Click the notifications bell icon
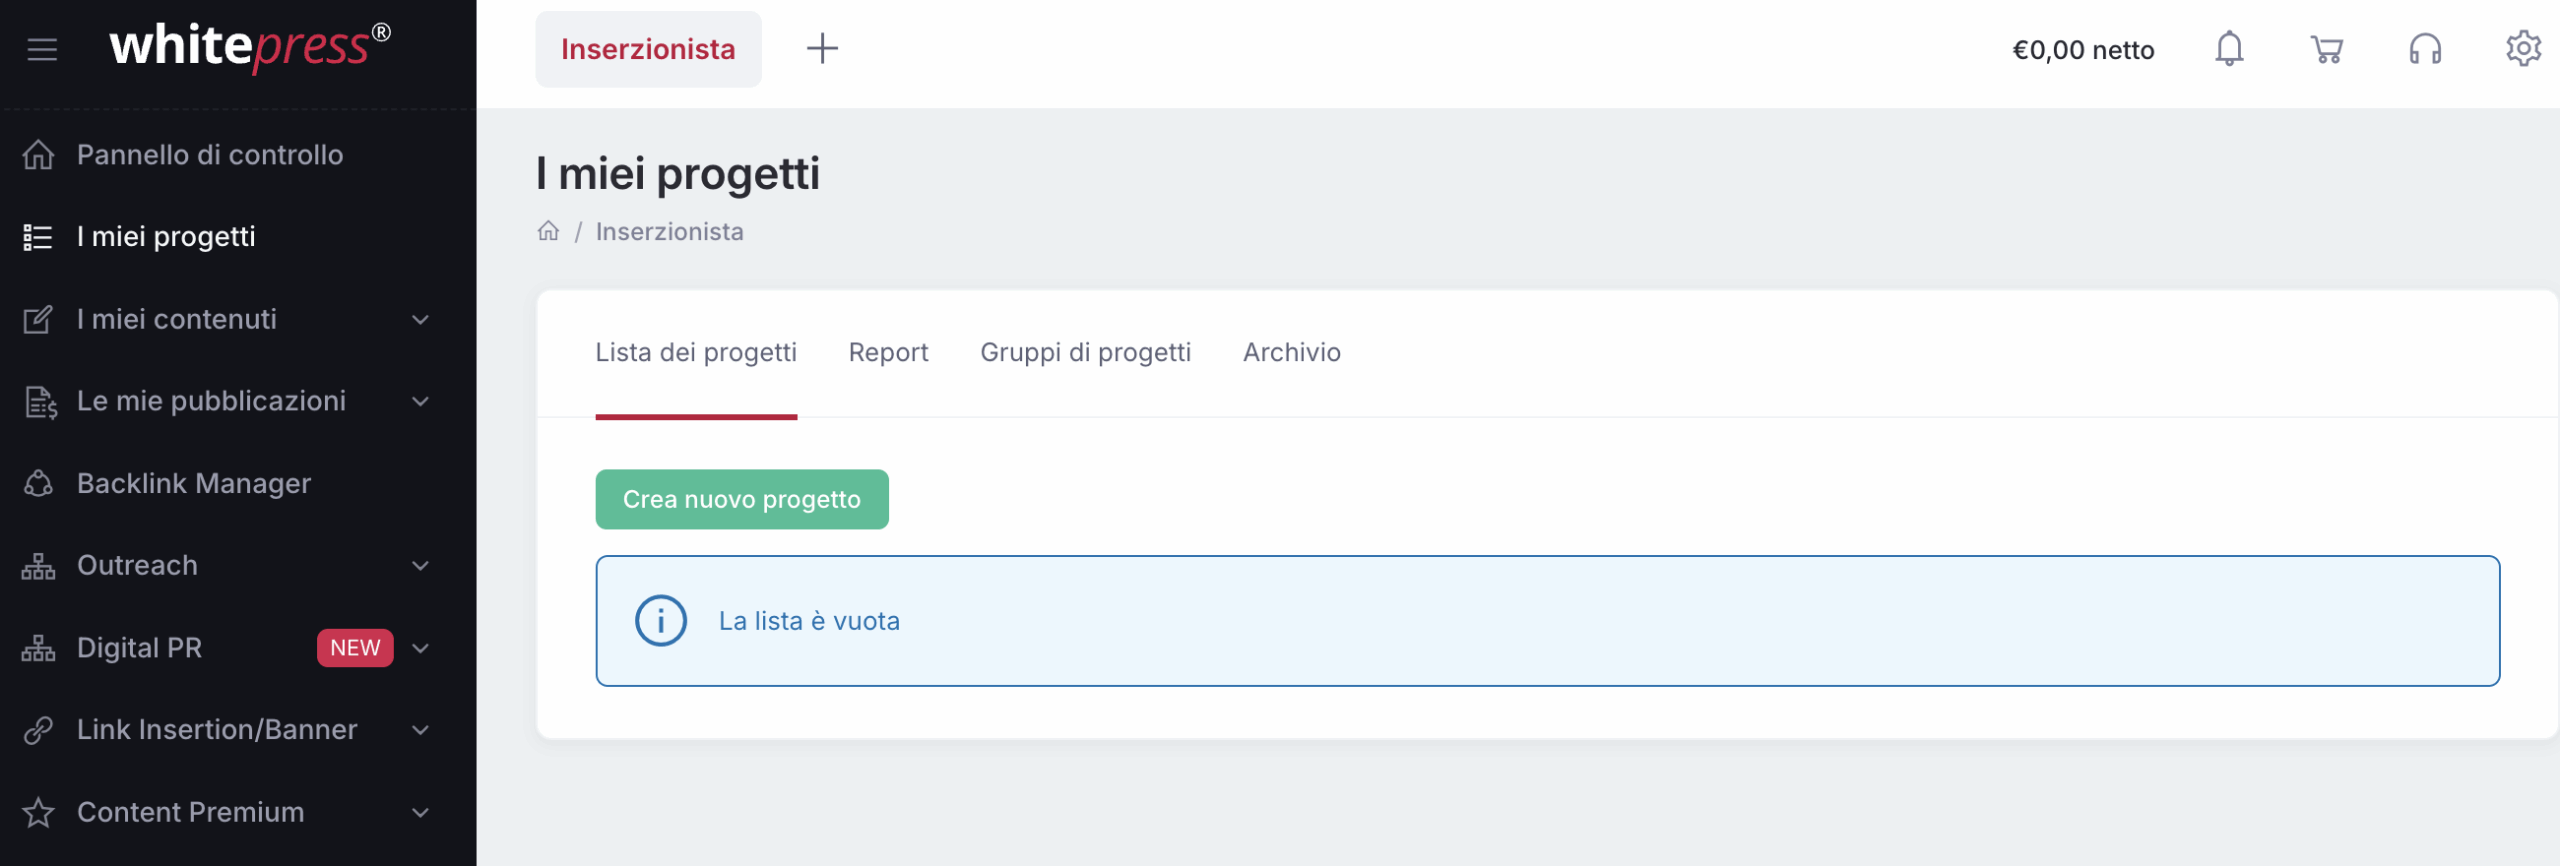This screenshot has width=2560, height=866. [x=2229, y=49]
